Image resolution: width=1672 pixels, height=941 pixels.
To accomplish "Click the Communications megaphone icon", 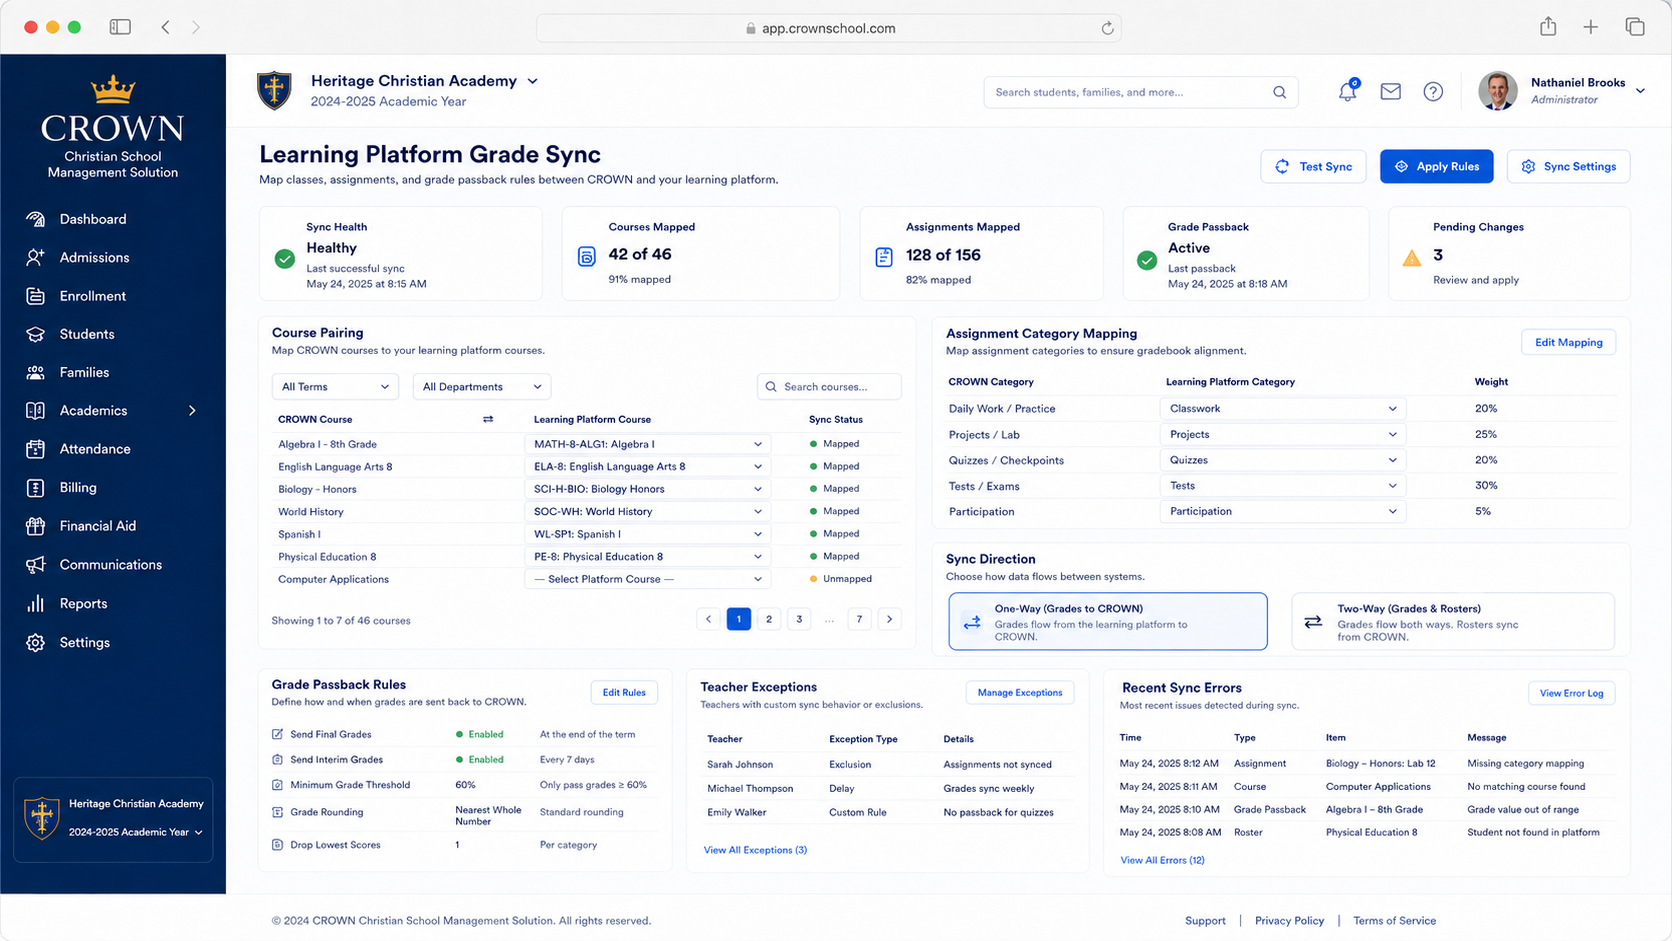I will click(x=36, y=565).
